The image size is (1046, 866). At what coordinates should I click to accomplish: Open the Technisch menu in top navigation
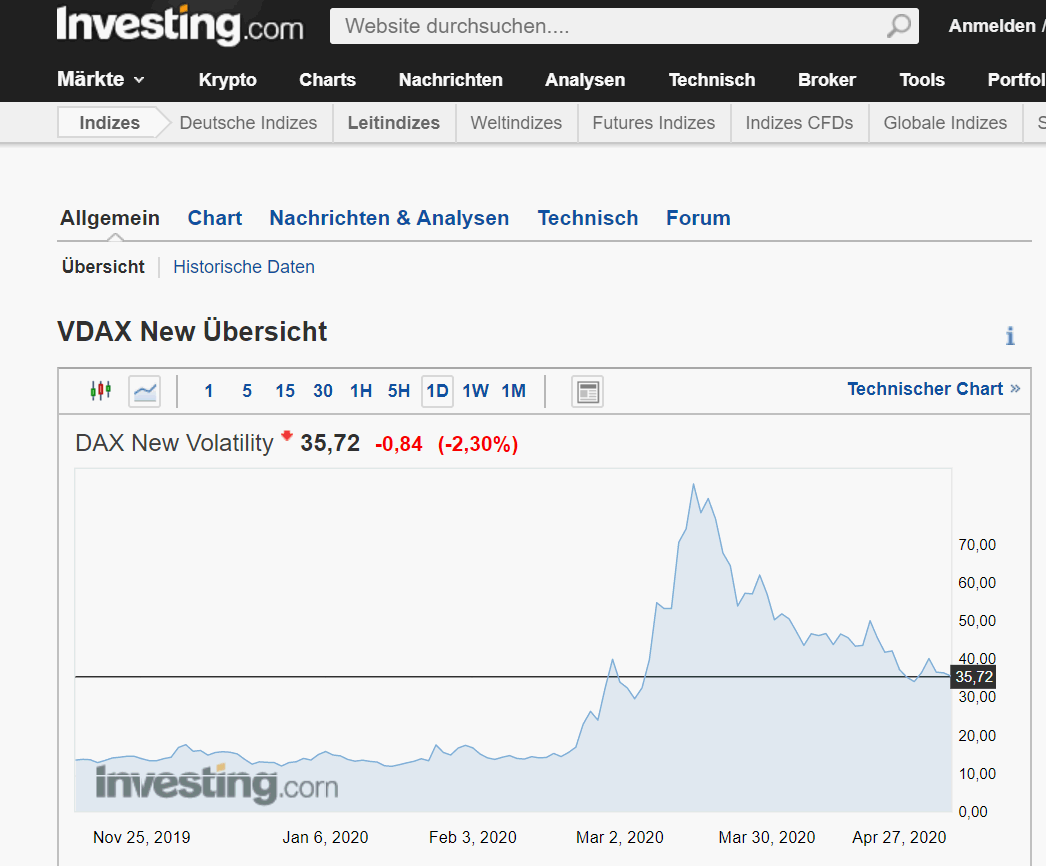712,80
